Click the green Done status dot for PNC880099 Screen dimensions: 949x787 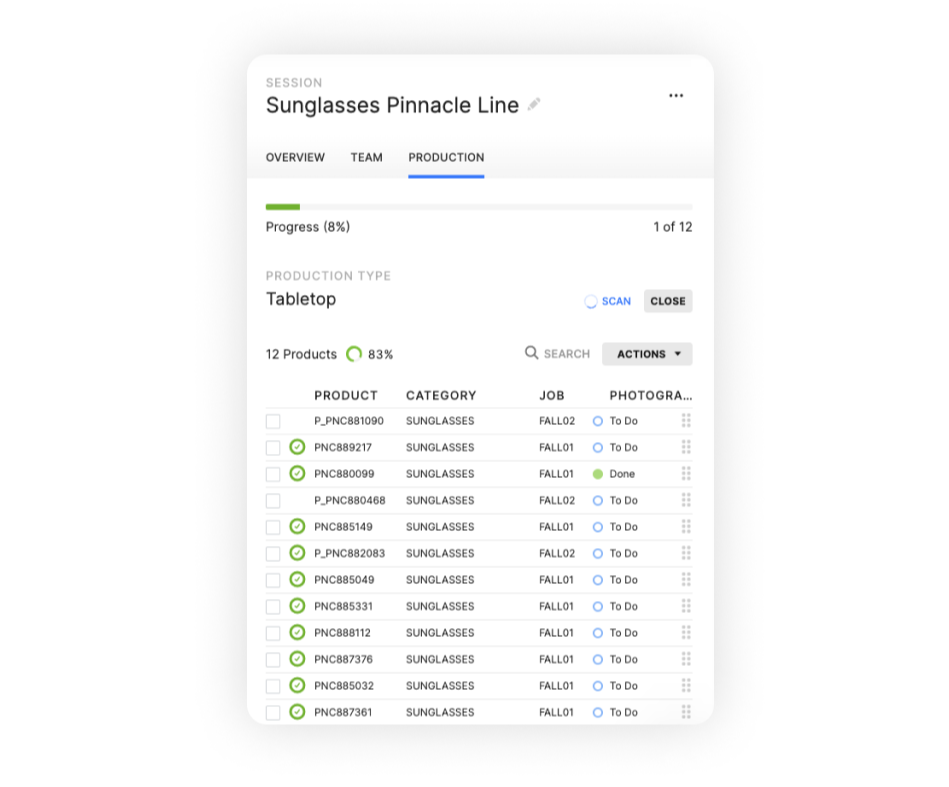[x=598, y=473]
